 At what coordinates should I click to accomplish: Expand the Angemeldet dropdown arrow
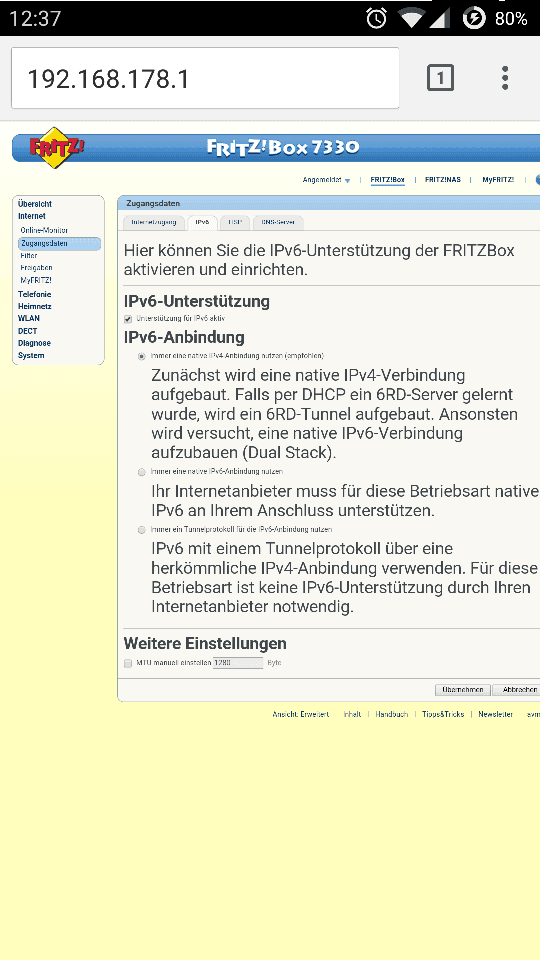pyautogui.click(x=348, y=181)
